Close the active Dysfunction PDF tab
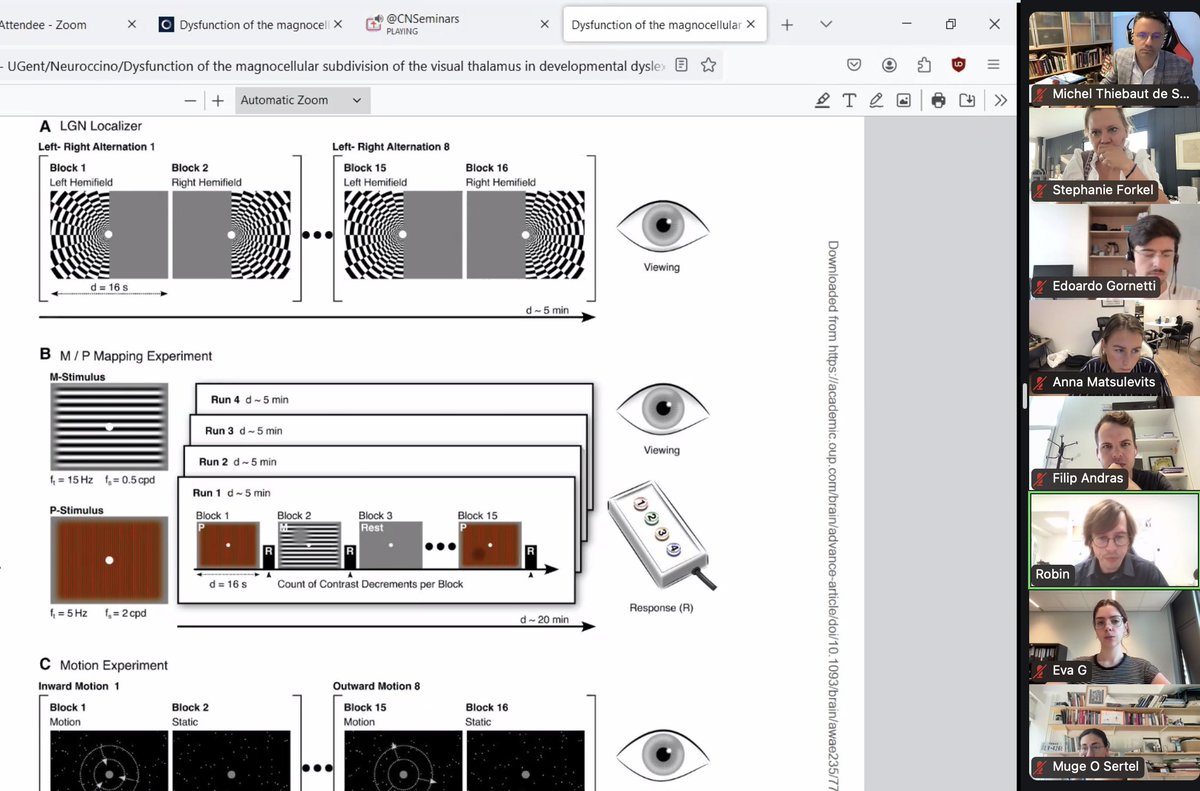The image size is (1200, 791). coord(752,25)
